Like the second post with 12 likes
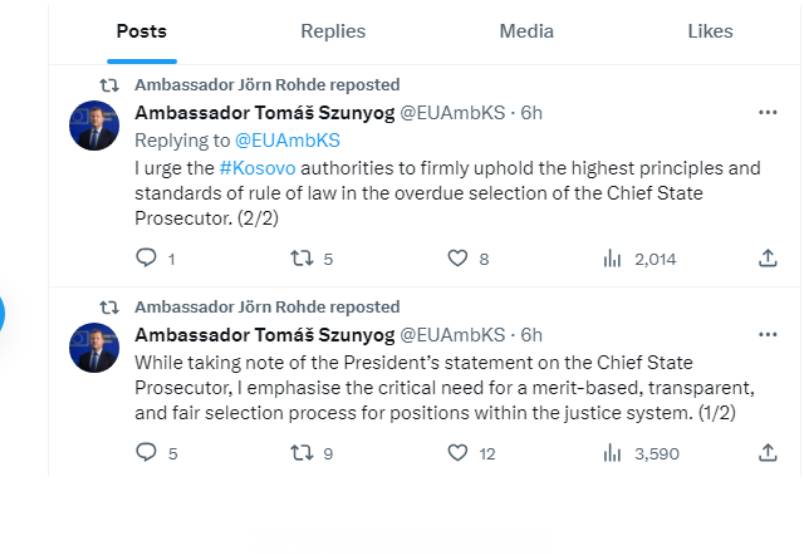Viewport: 803px width, 554px height. [x=457, y=453]
